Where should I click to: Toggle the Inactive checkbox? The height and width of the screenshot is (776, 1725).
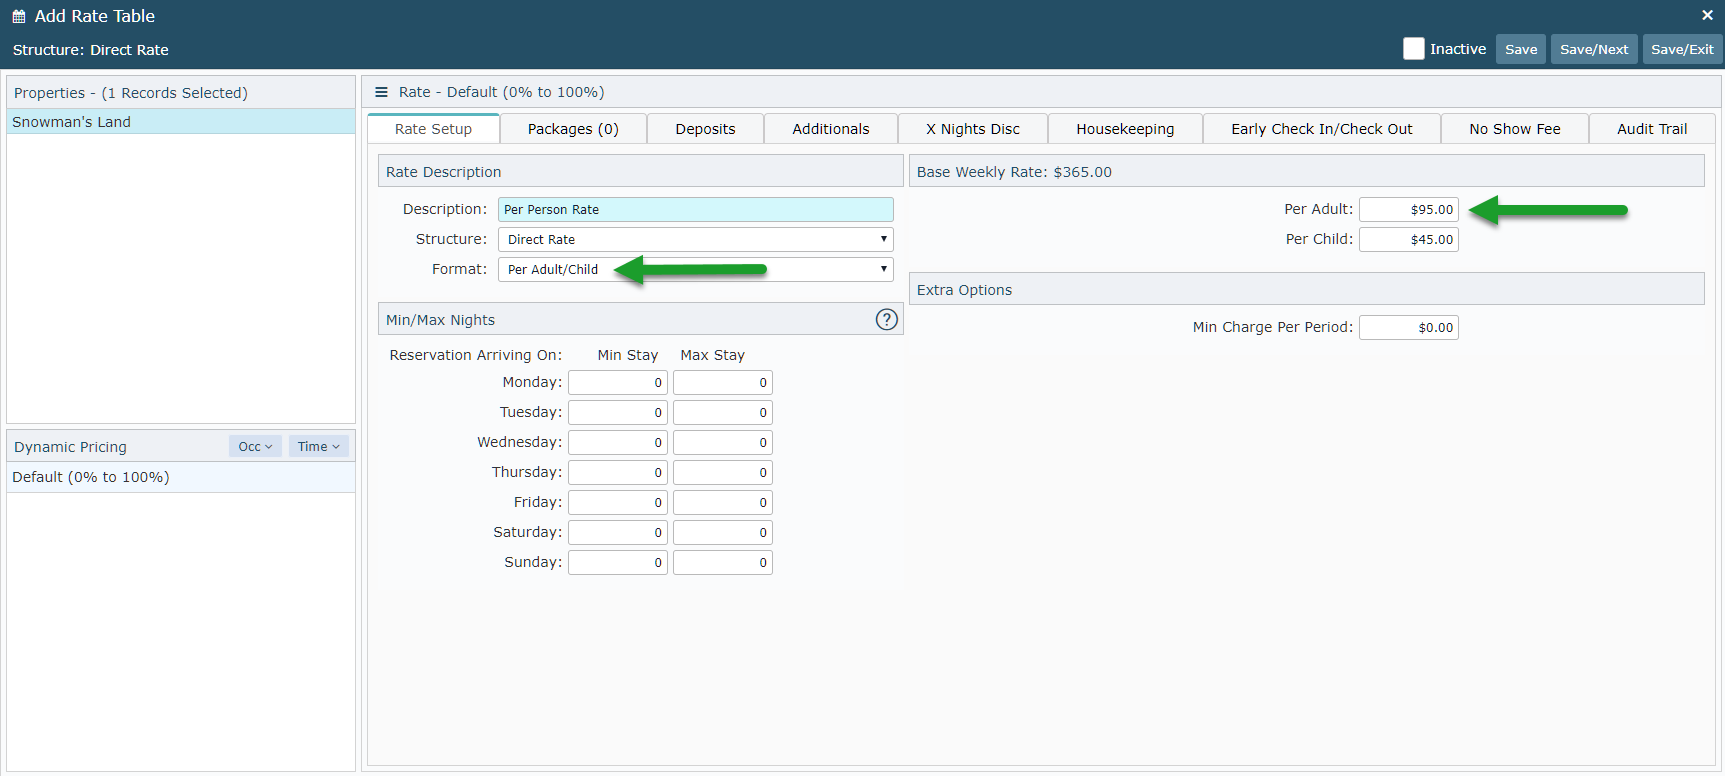[1413, 49]
